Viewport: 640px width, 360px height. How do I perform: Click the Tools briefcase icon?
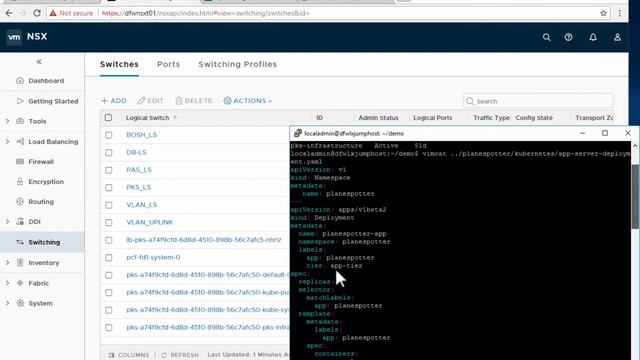click(x=20, y=121)
